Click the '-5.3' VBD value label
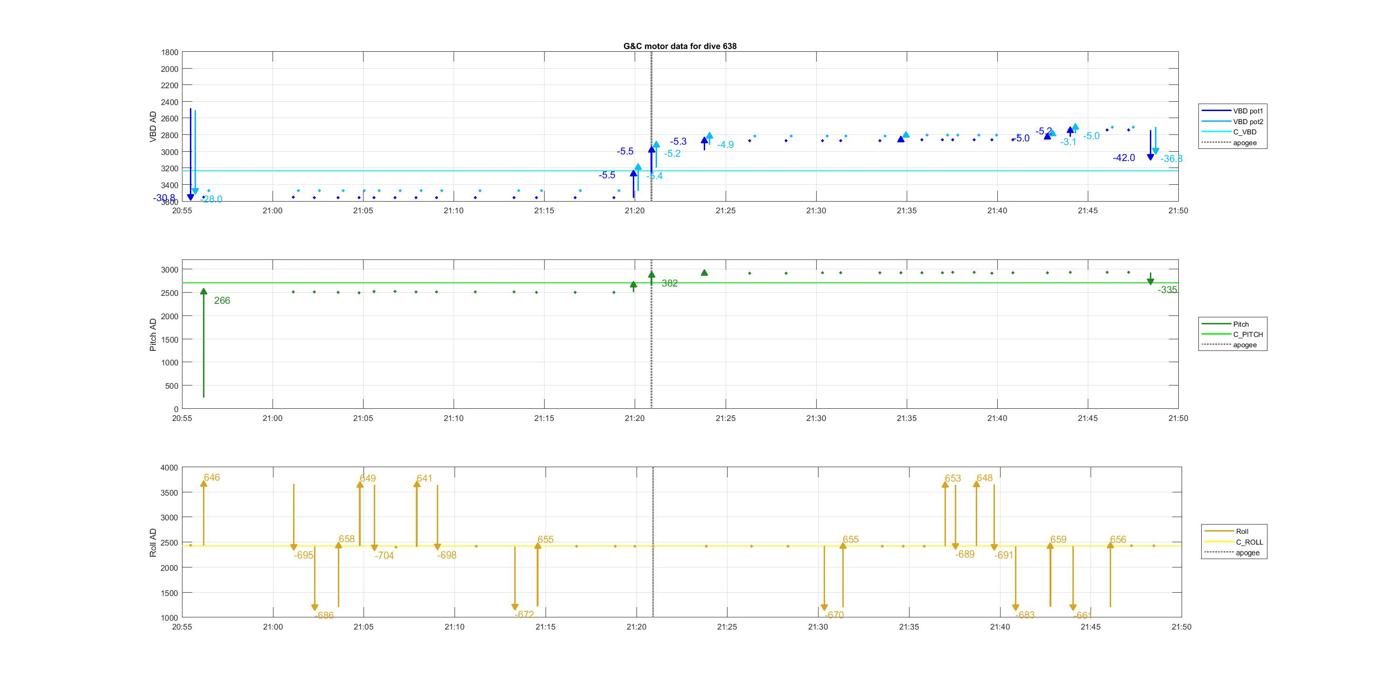The width and height of the screenshot is (1400, 693). (x=678, y=142)
